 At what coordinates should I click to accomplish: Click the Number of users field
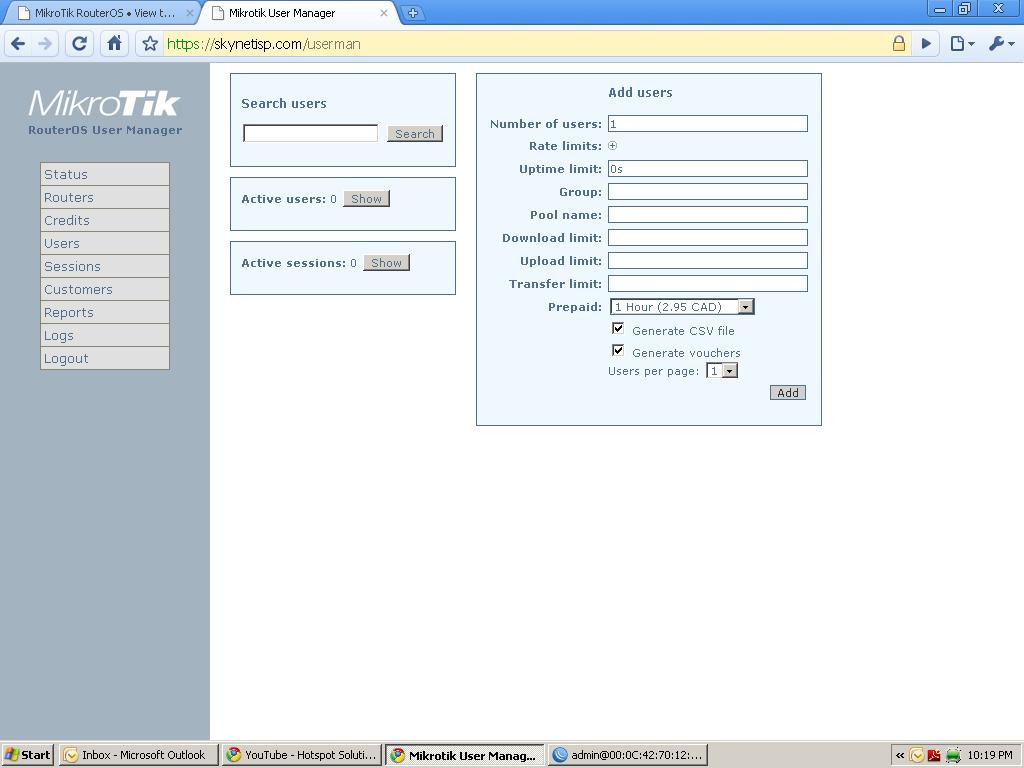(708, 123)
